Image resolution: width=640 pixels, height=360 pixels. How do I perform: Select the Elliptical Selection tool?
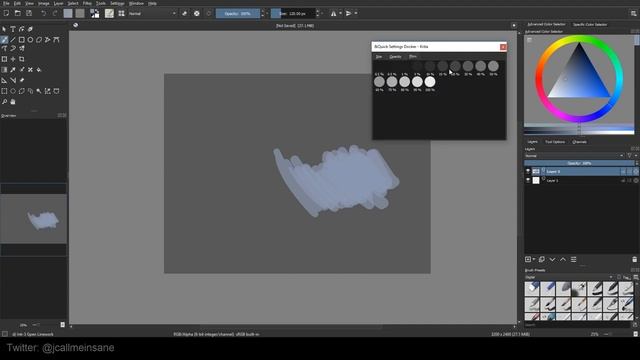[x=13, y=91]
